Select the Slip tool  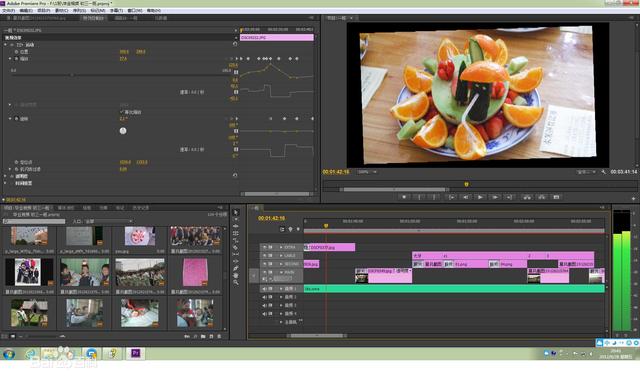(x=236, y=254)
